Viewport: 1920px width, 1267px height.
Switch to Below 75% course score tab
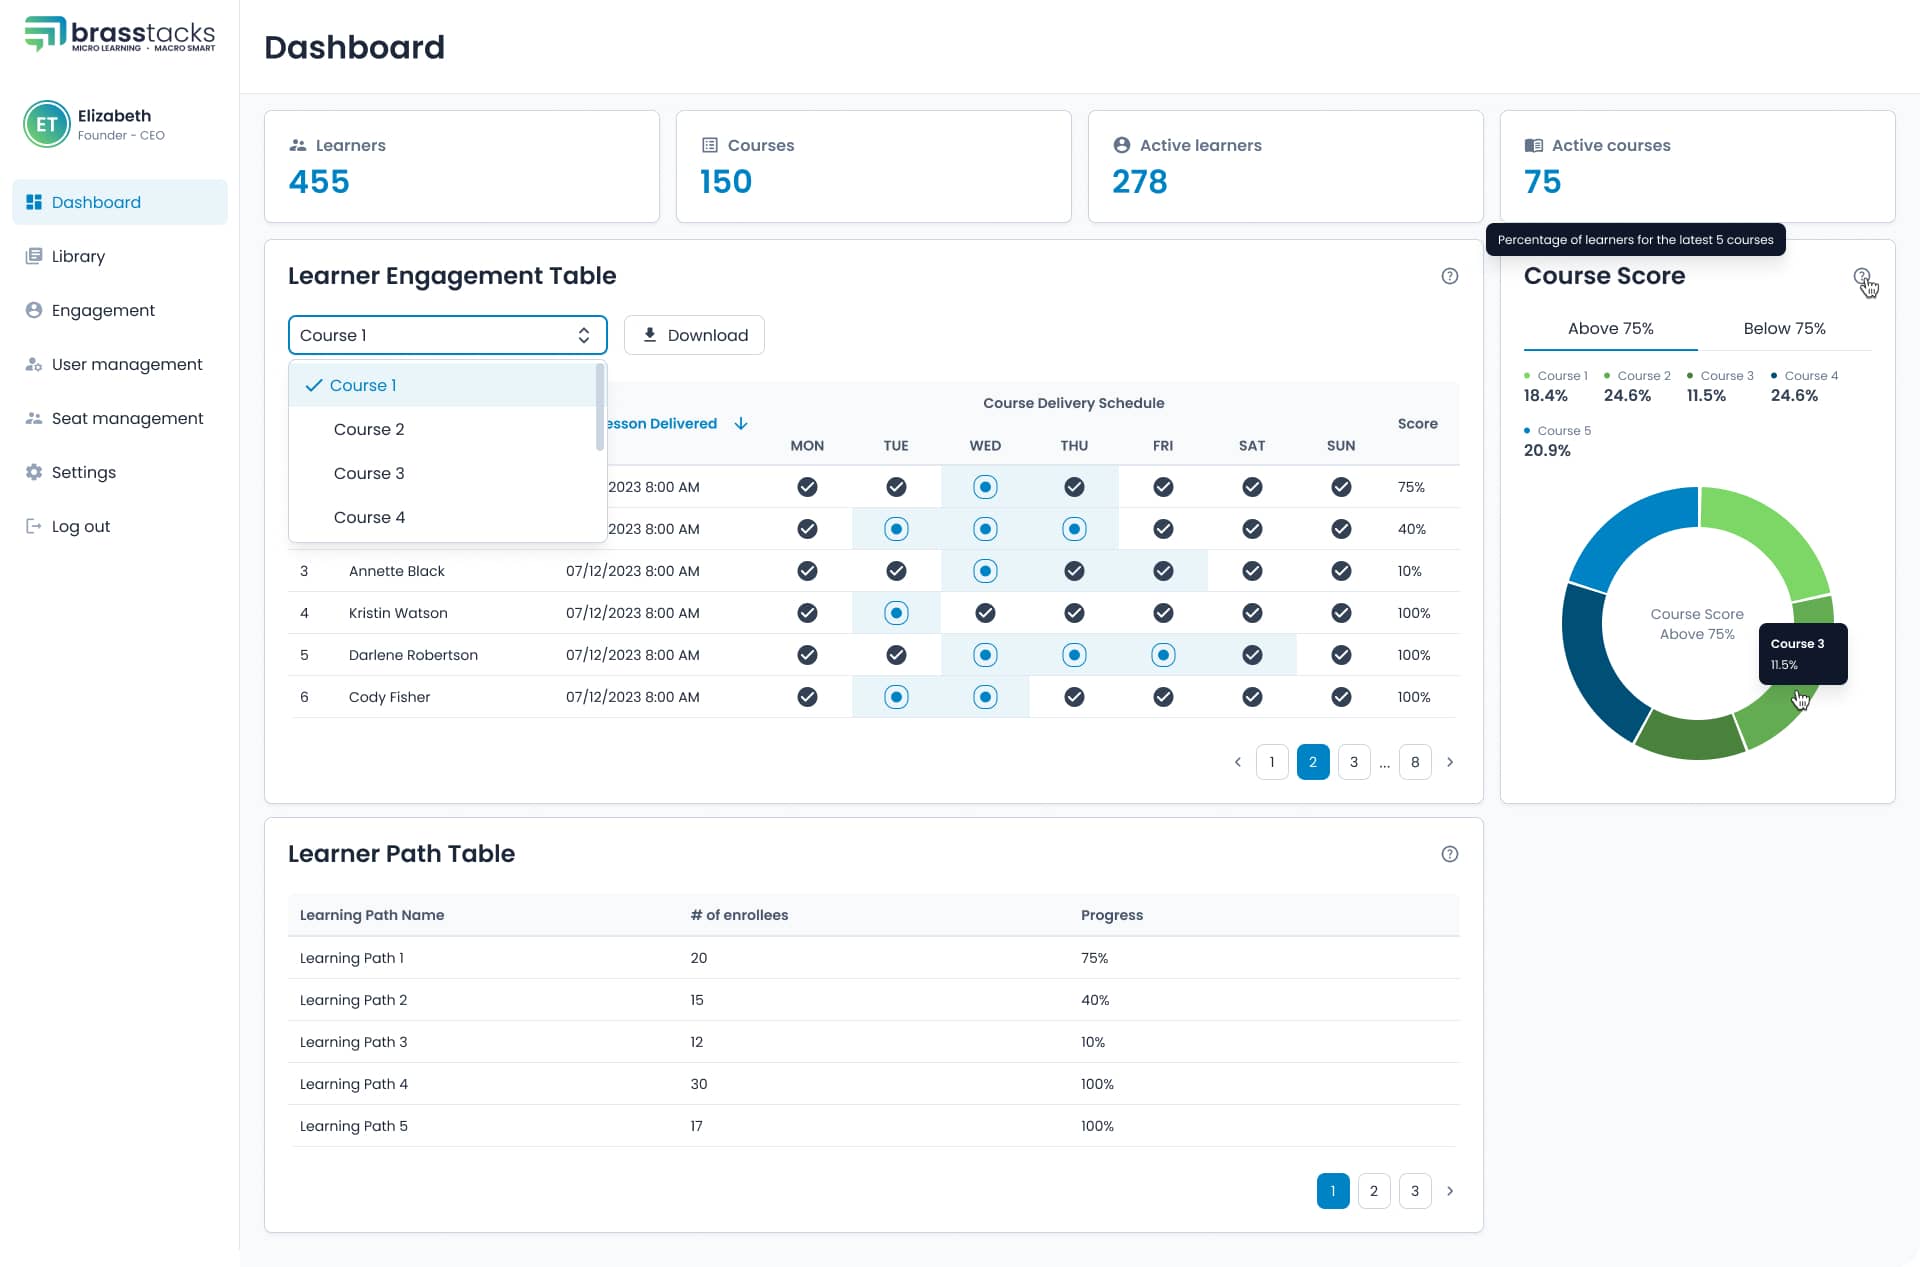point(1786,328)
